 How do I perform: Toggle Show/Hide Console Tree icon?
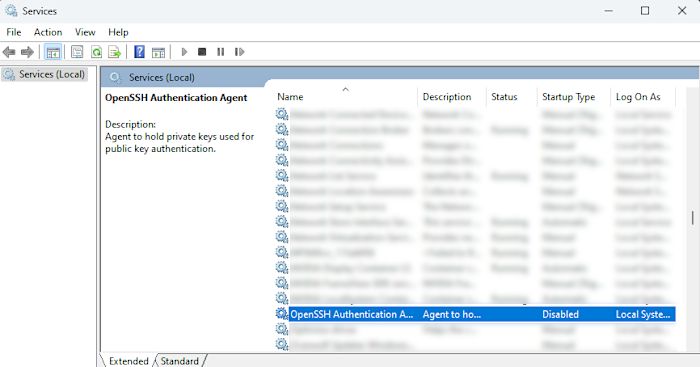(53, 52)
